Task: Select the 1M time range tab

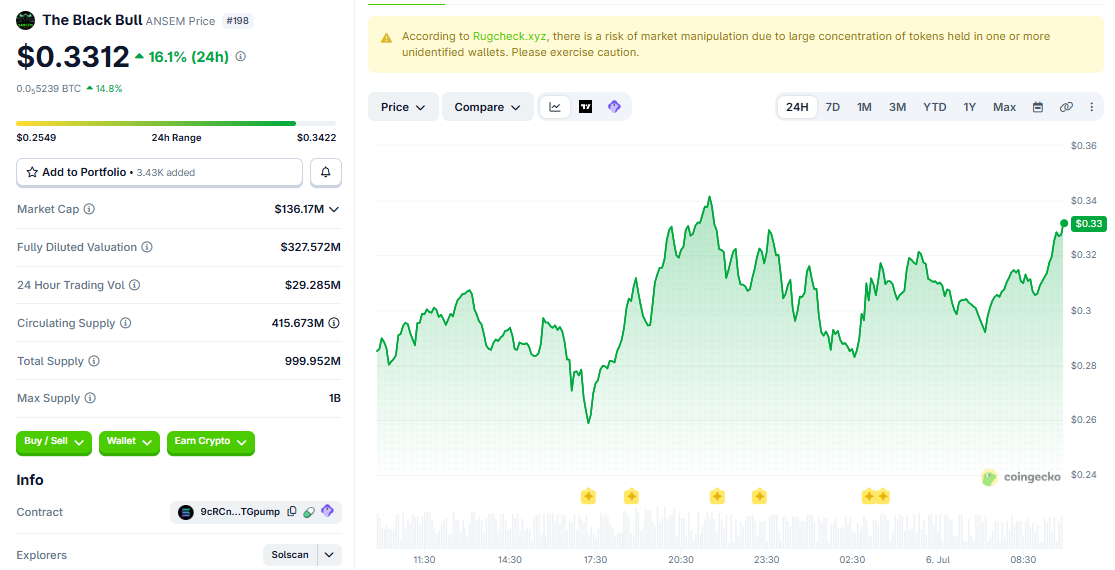Action: (x=864, y=107)
